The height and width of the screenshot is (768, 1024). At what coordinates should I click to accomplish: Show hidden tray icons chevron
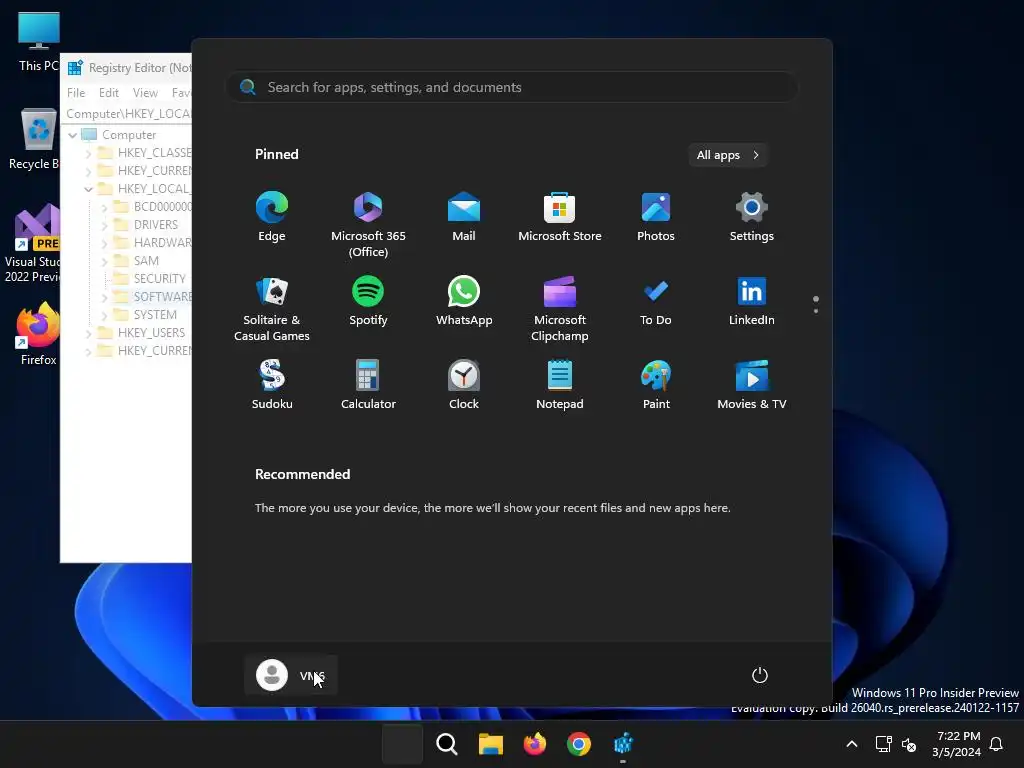pyautogui.click(x=852, y=744)
